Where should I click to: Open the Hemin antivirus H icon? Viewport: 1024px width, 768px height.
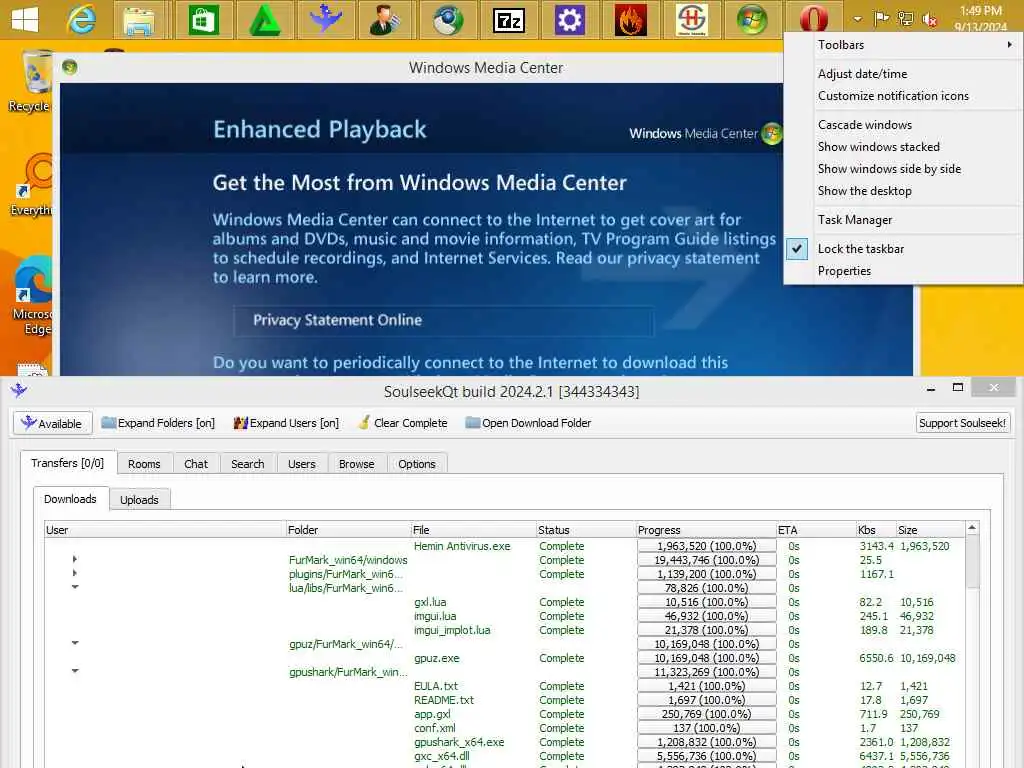[x=691, y=20]
